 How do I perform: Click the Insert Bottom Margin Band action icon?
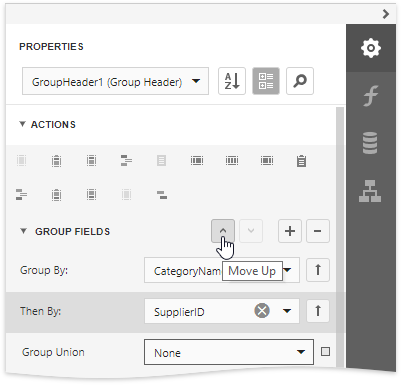point(126,194)
